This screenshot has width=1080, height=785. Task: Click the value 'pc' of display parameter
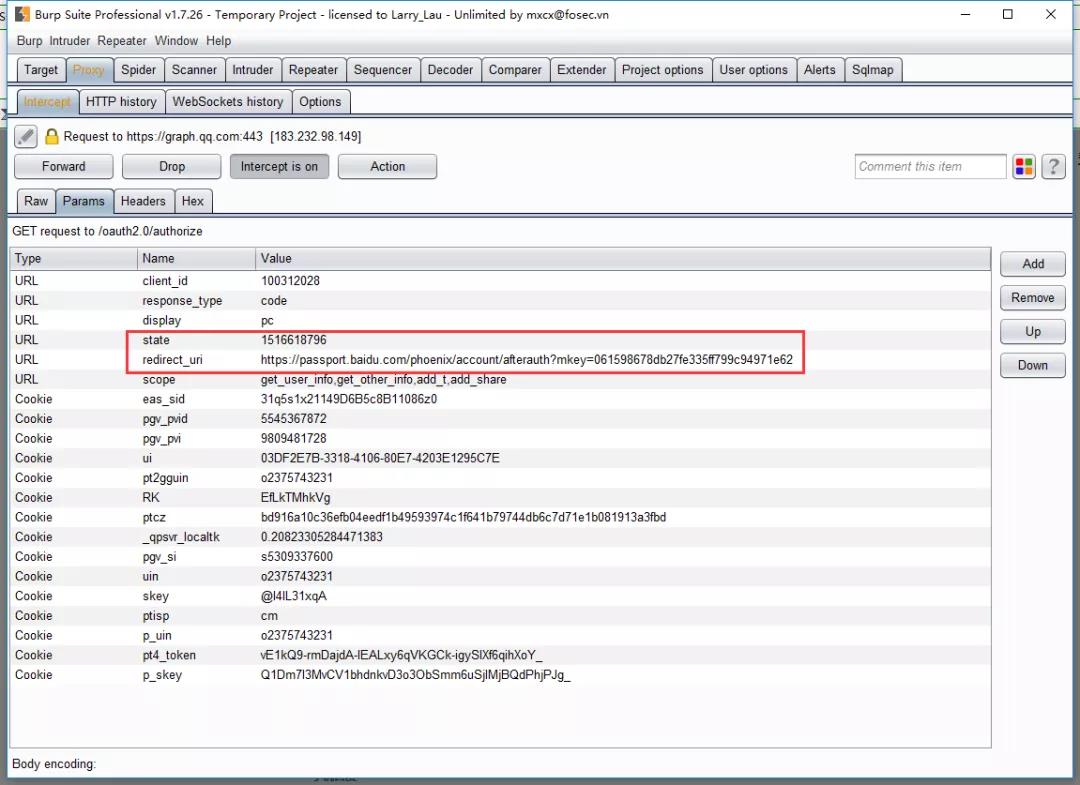coord(267,321)
